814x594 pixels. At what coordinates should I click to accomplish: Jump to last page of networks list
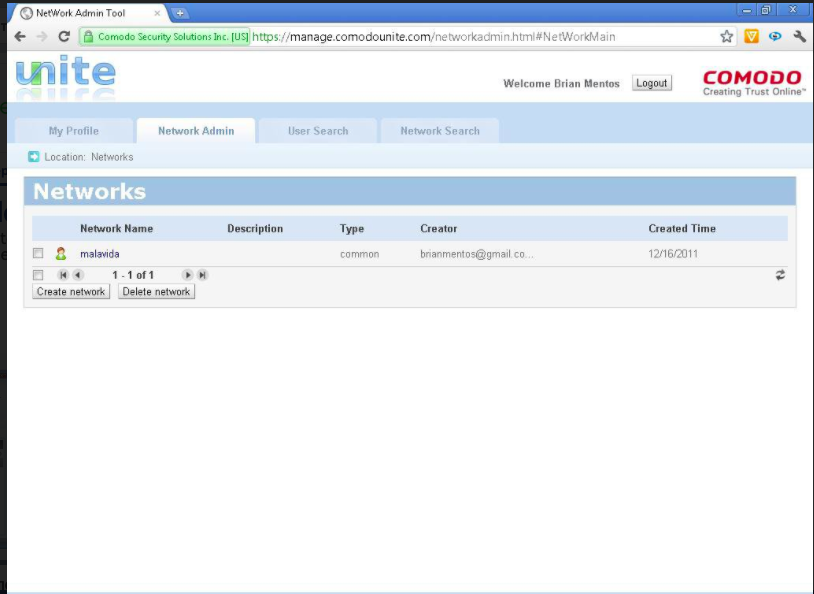point(202,275)
